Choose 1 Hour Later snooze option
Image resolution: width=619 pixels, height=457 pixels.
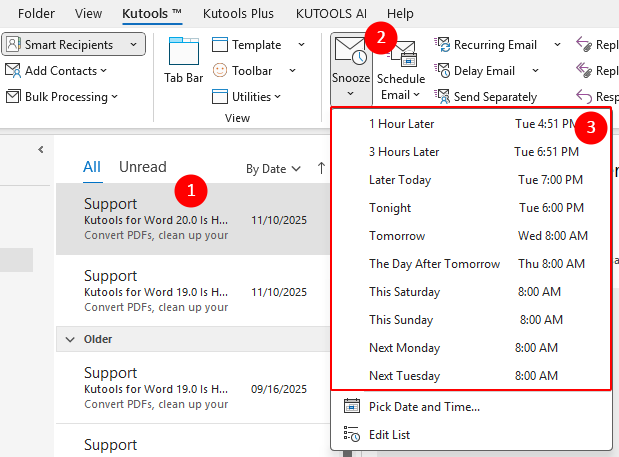[x=471, y=124]
